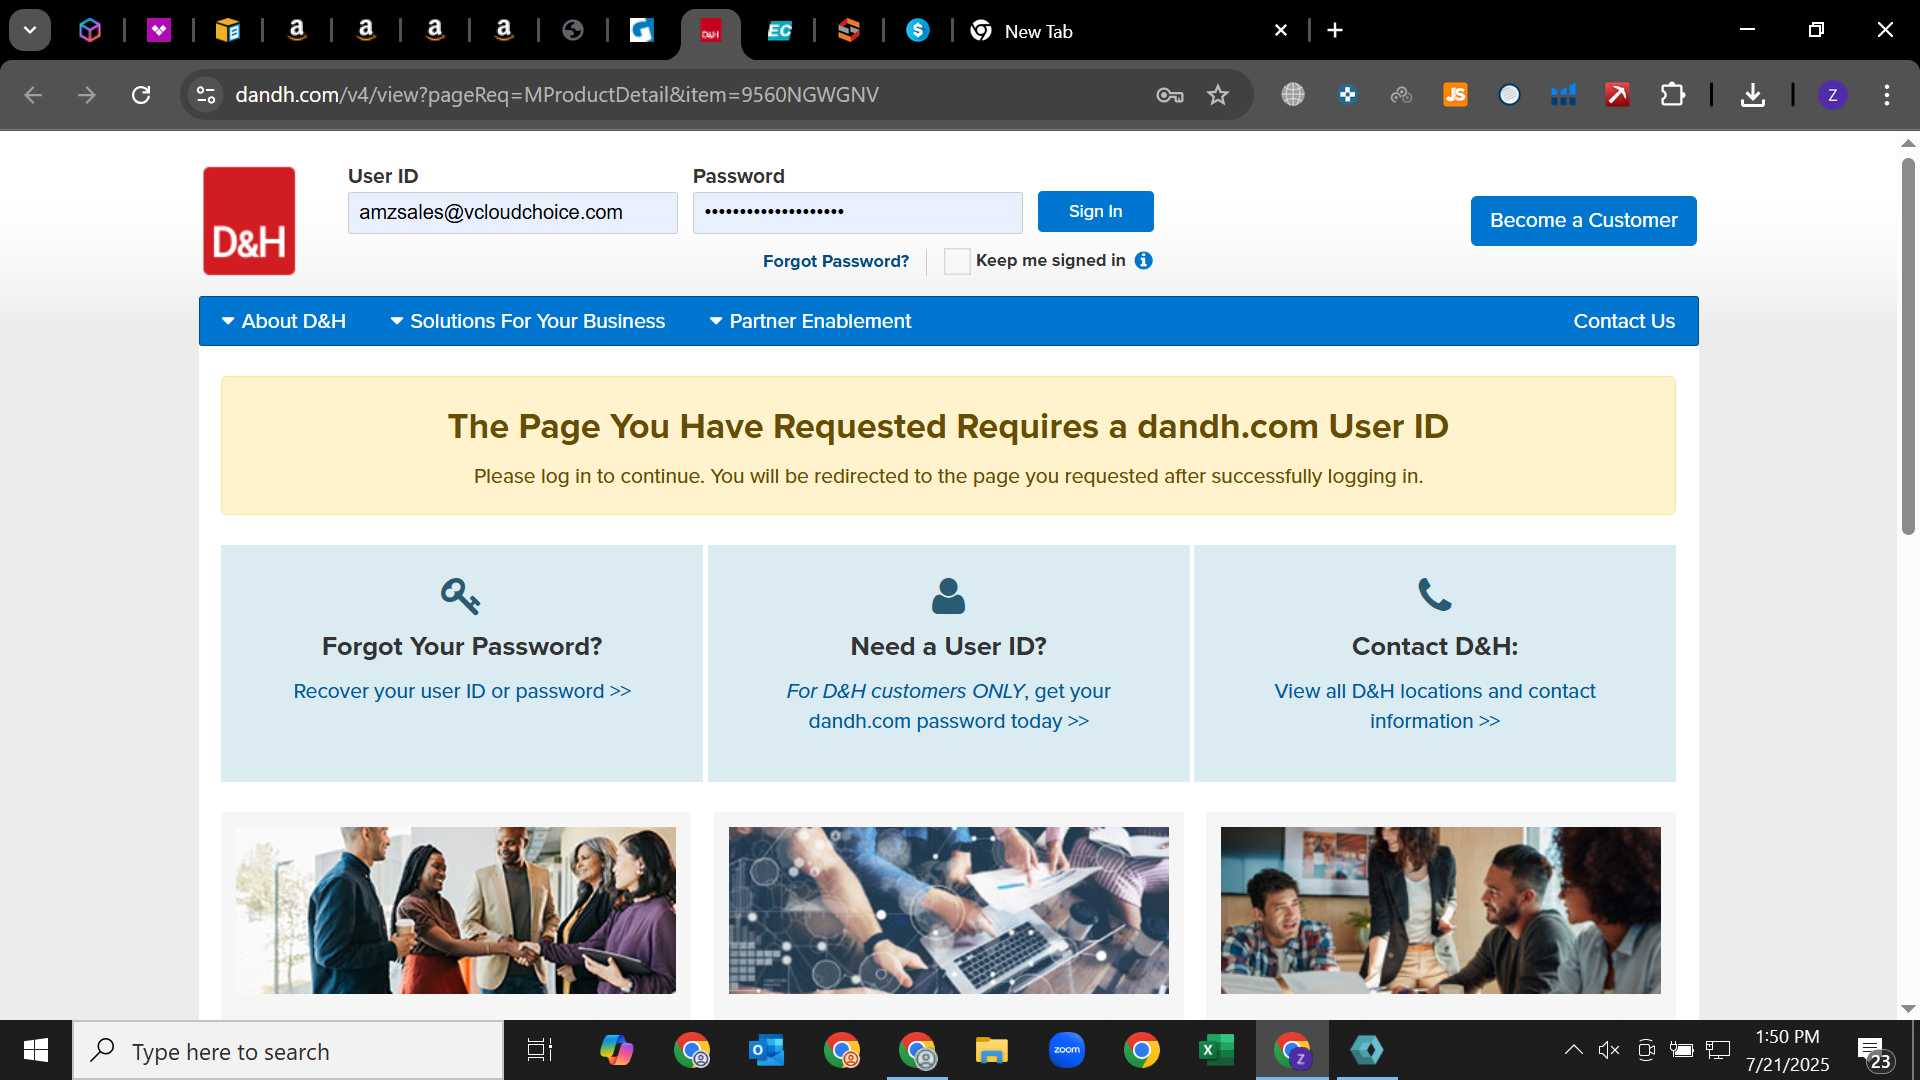Click the browser address bar URL

(x=557, y=95)
